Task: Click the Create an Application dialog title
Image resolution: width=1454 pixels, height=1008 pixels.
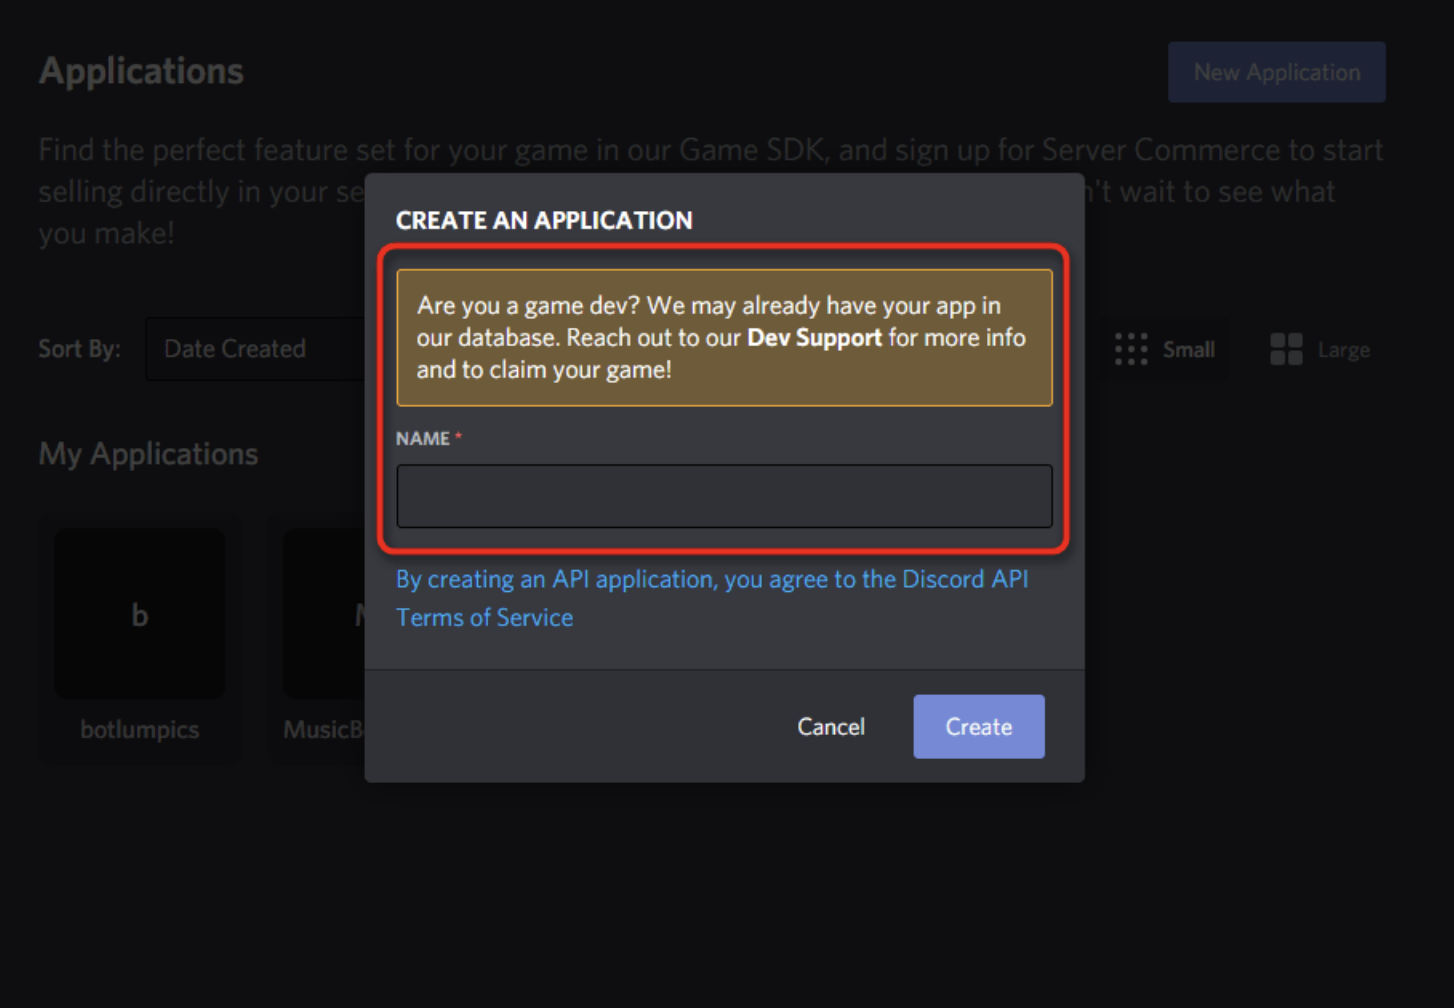Action: pyautogui.click(x=544, y=220)
